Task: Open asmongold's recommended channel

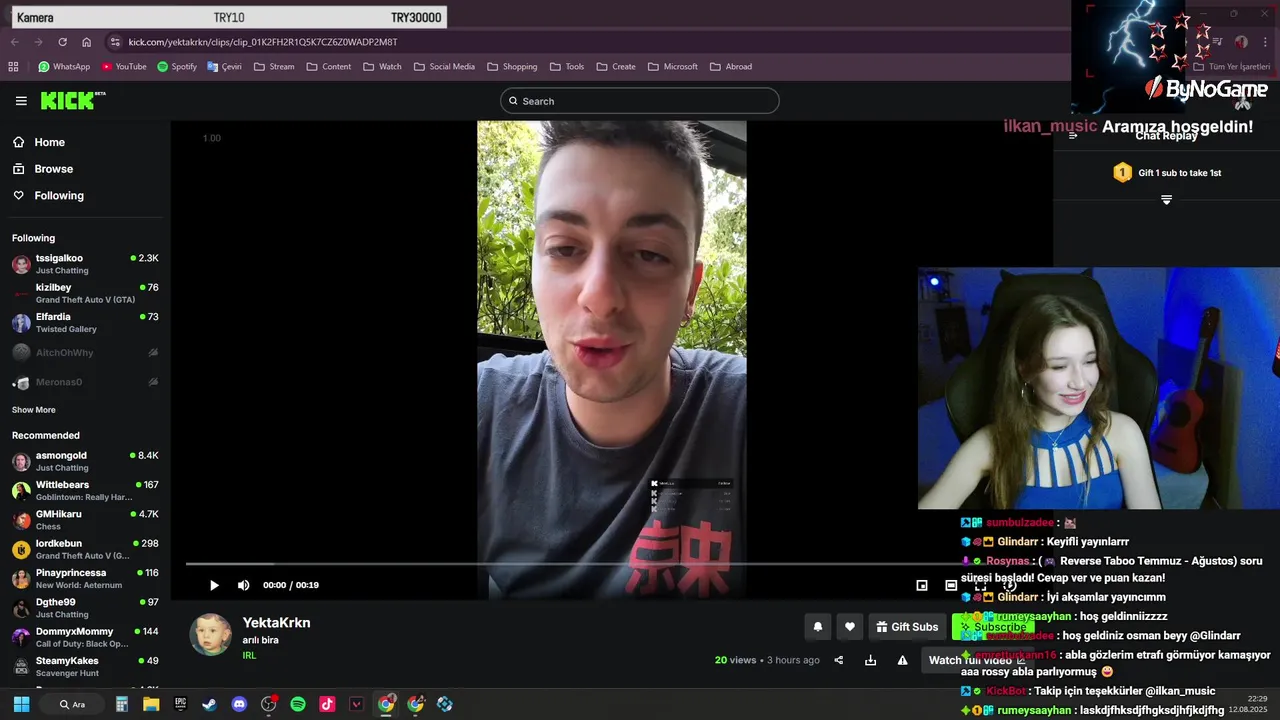Action: [x=85, y=461]
